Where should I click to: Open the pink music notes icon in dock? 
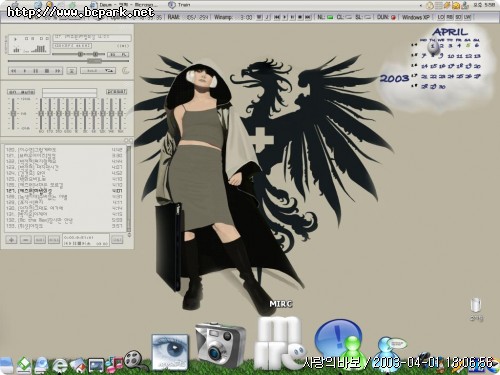[x=114, y=364]
